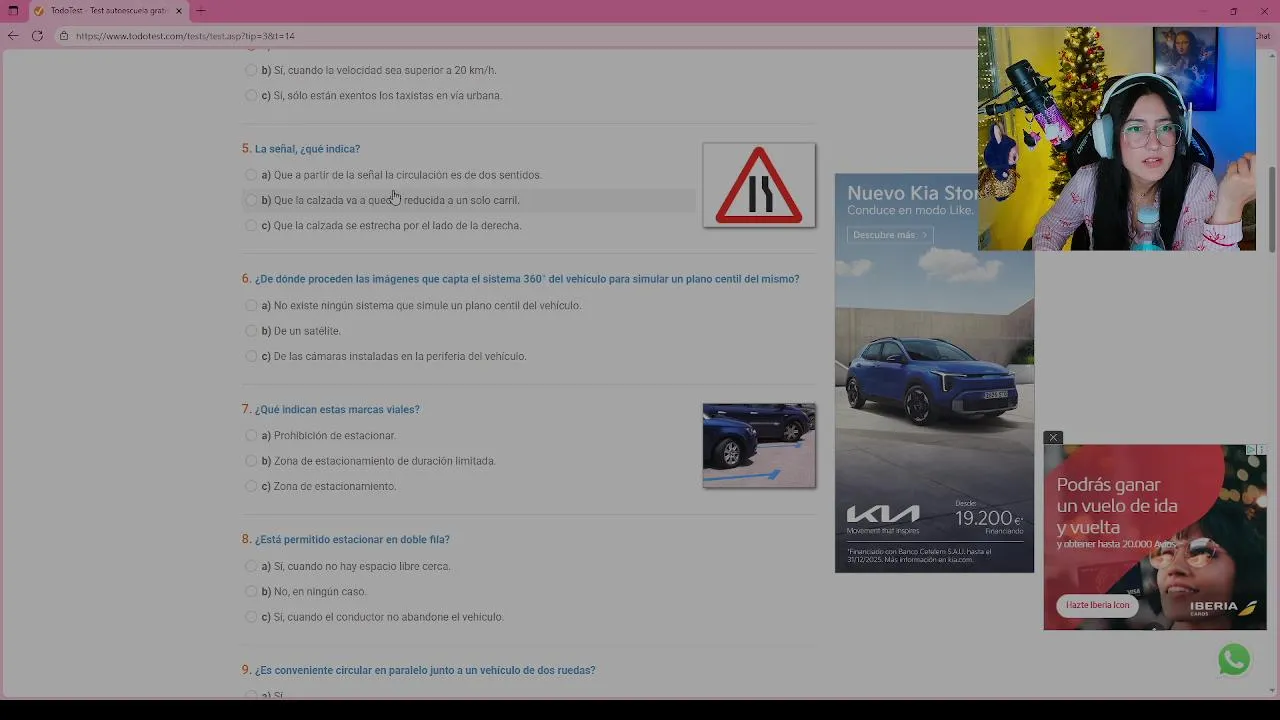Viewport: 1280px width, 720px height.
Task: Click the browser back arrow
Action: pos(13,36)
